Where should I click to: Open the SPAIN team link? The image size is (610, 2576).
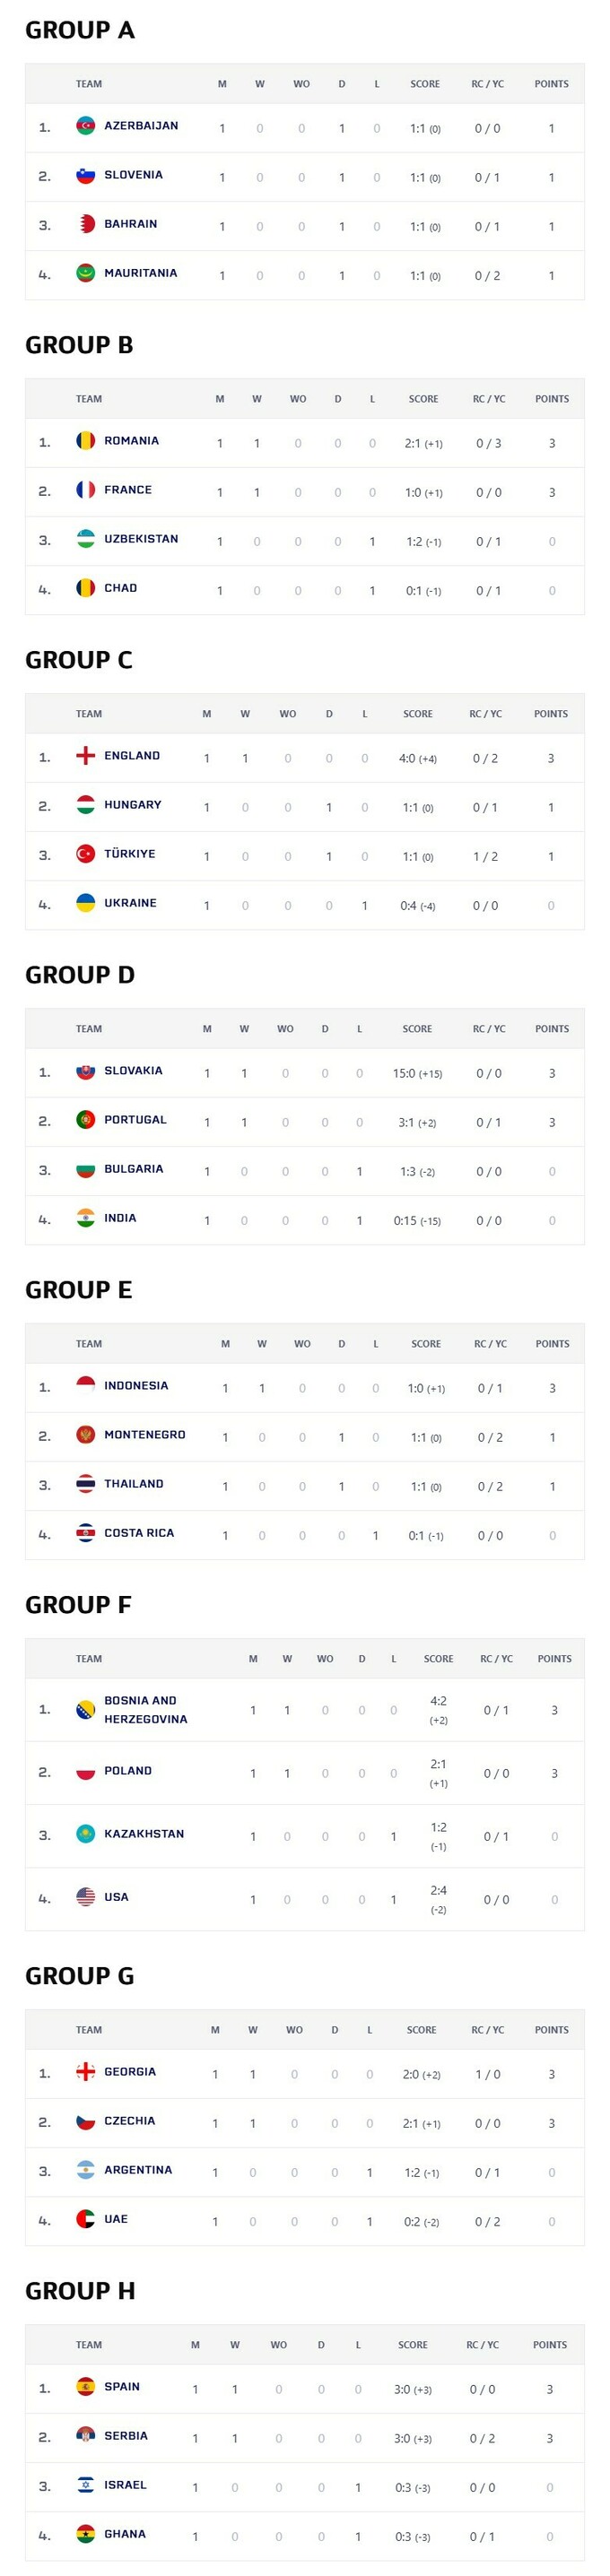click(x=122, y=2387)
